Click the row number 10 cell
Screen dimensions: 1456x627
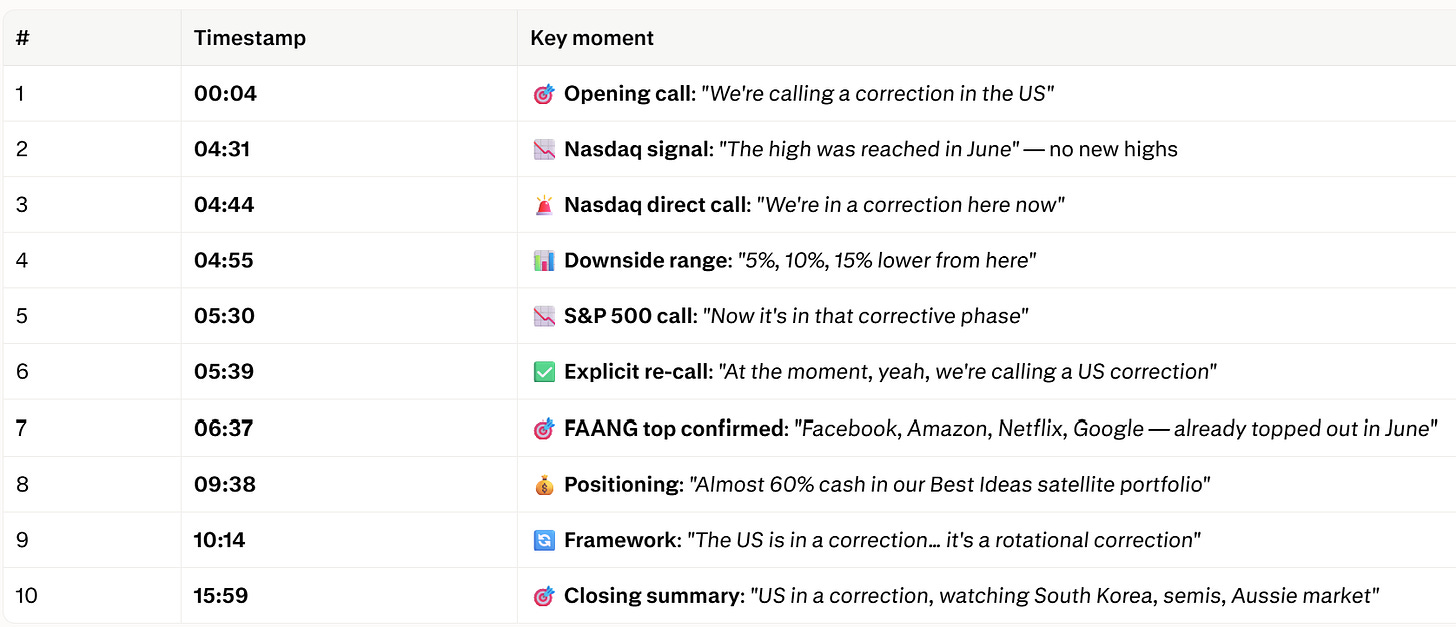[91, 596]
